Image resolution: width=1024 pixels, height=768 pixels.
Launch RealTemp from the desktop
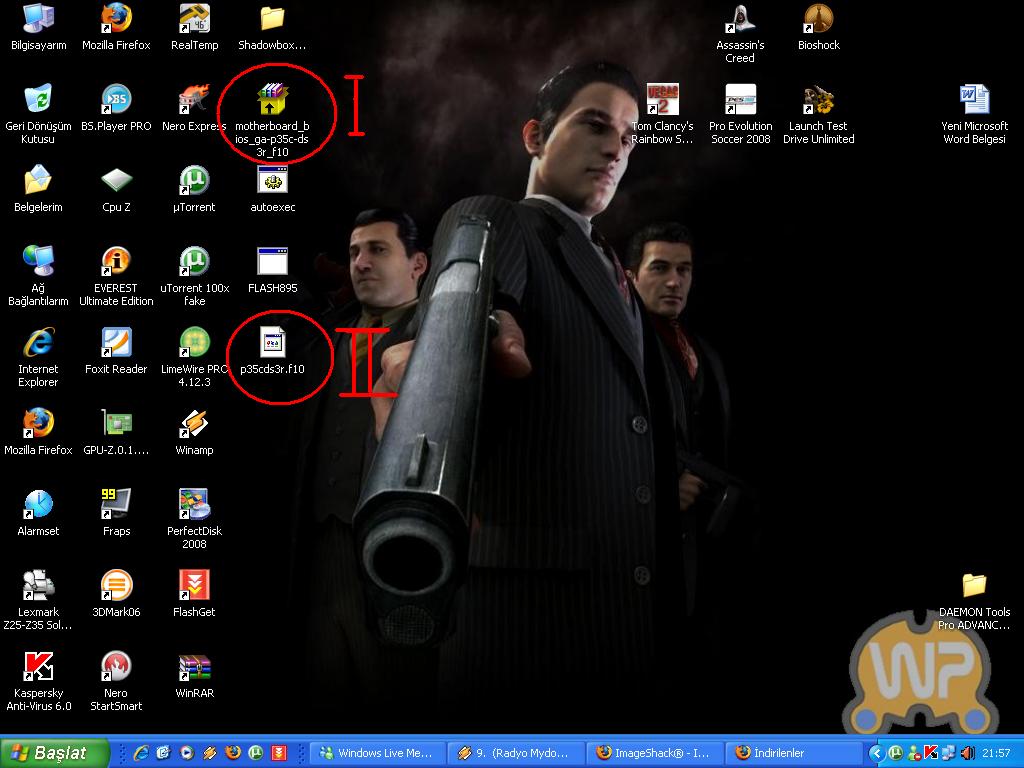tap(195, 28)
